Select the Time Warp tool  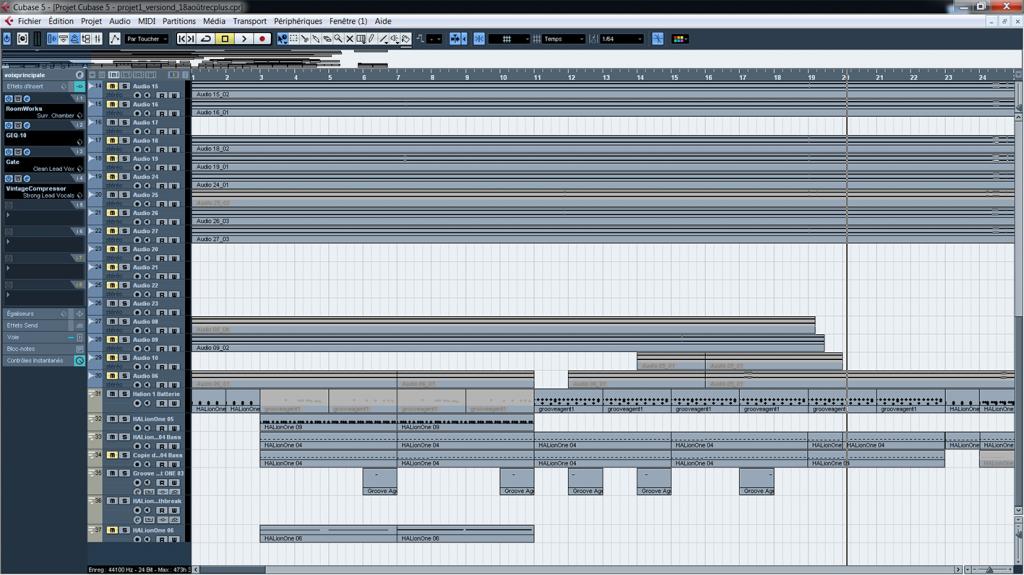[x=360, y=39]
